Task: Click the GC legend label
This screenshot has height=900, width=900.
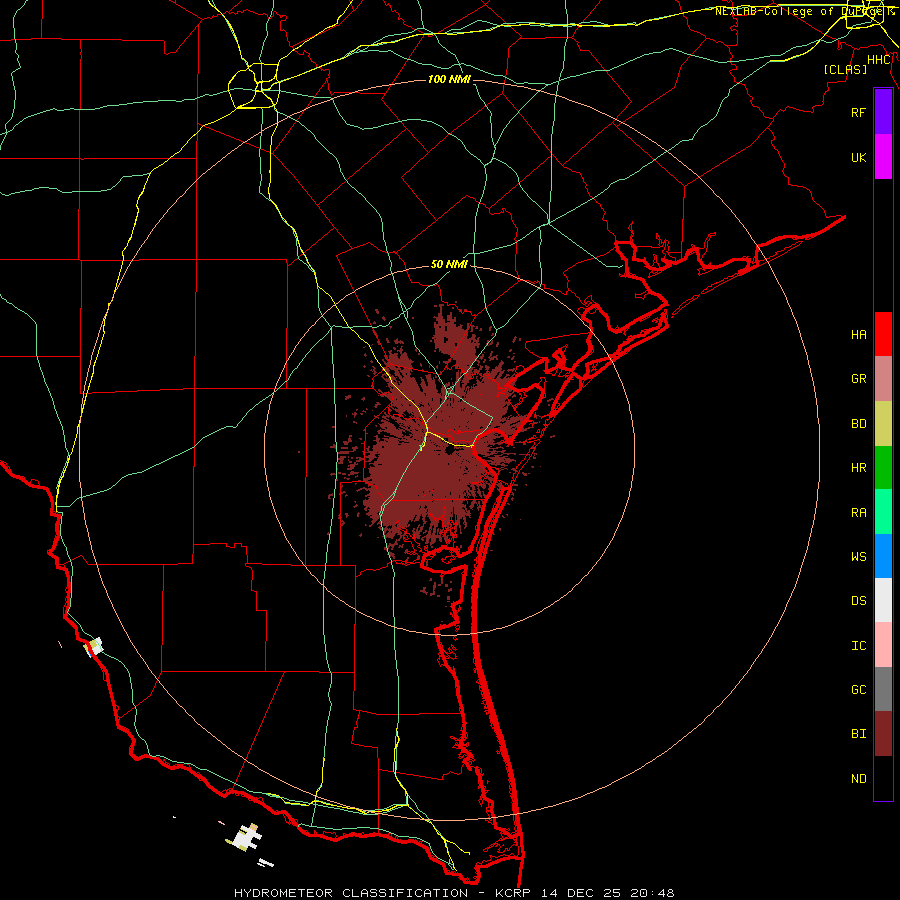Action: pyautogui.click(x=859, y=690)
